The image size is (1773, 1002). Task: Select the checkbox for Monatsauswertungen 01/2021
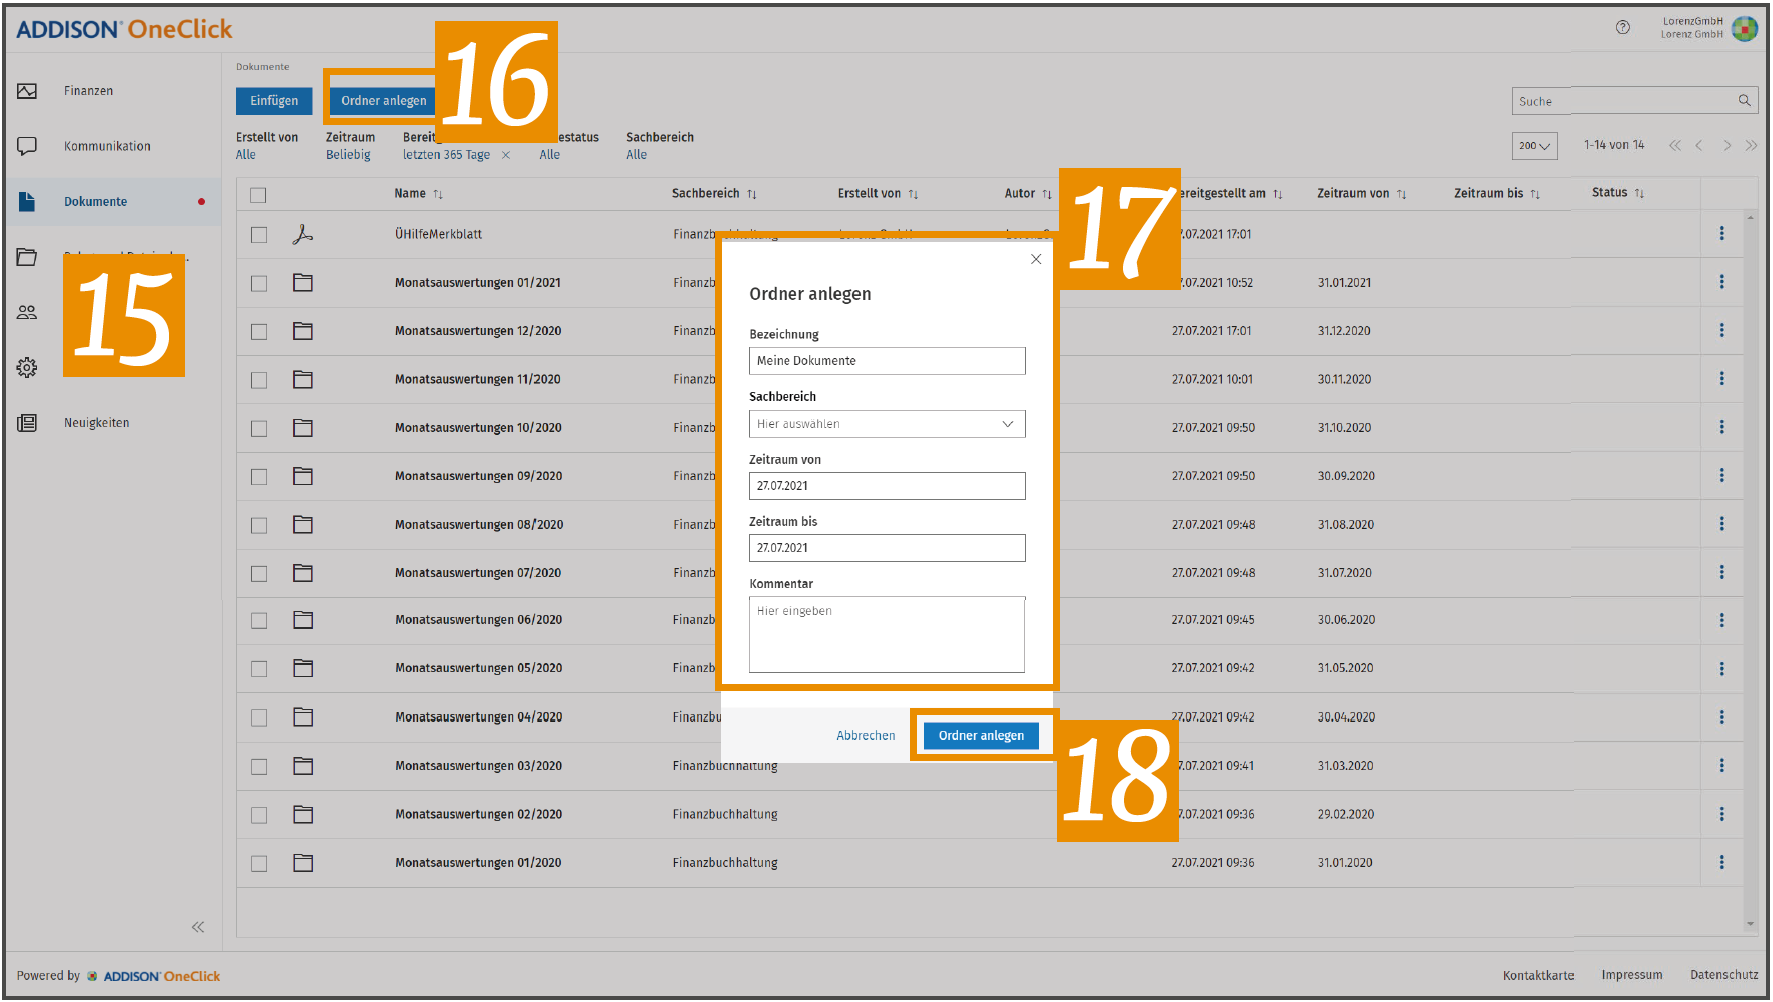[x=259, y=283]
